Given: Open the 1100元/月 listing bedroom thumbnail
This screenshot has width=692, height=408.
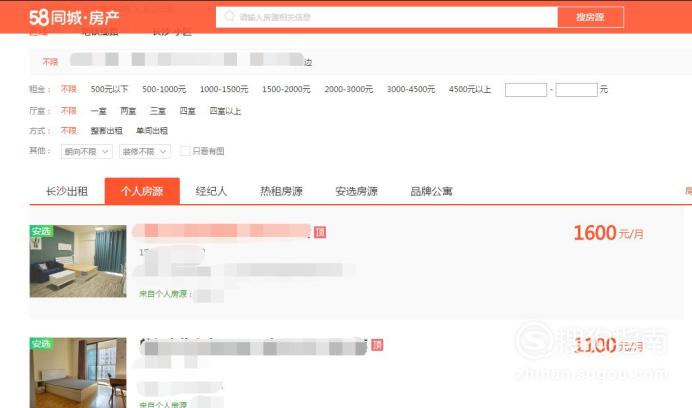Looking at the screenshot, I should pyautogui.click(x=78, y=373).
